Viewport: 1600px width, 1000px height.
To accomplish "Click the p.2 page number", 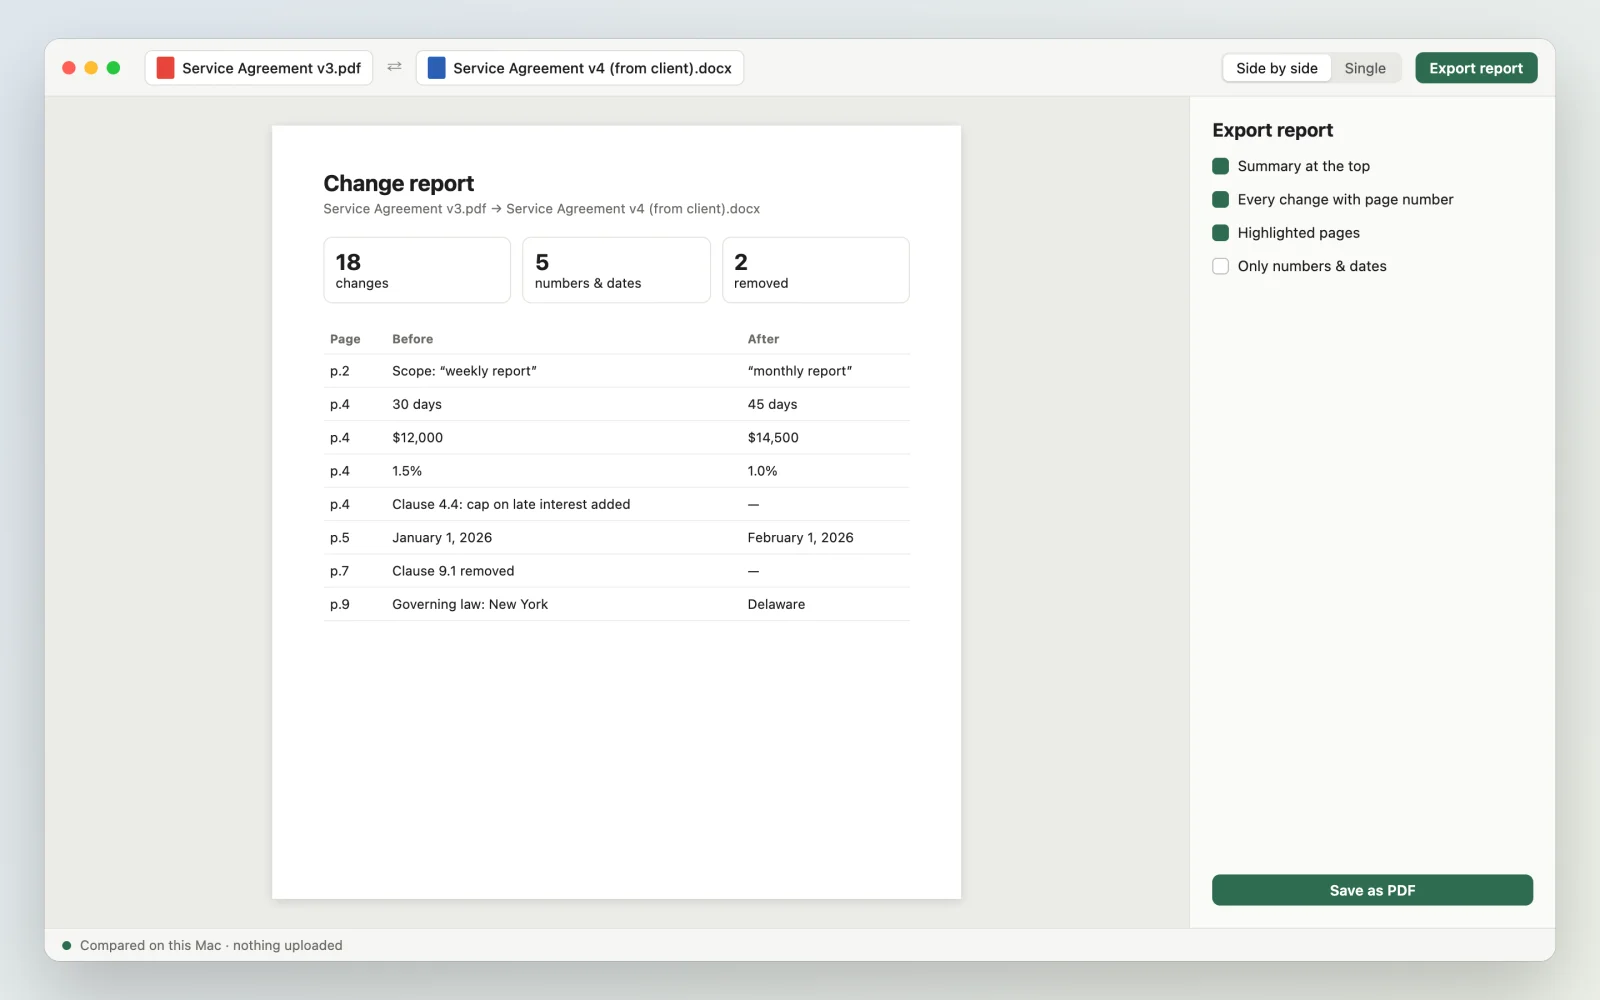I will (340, 371).
